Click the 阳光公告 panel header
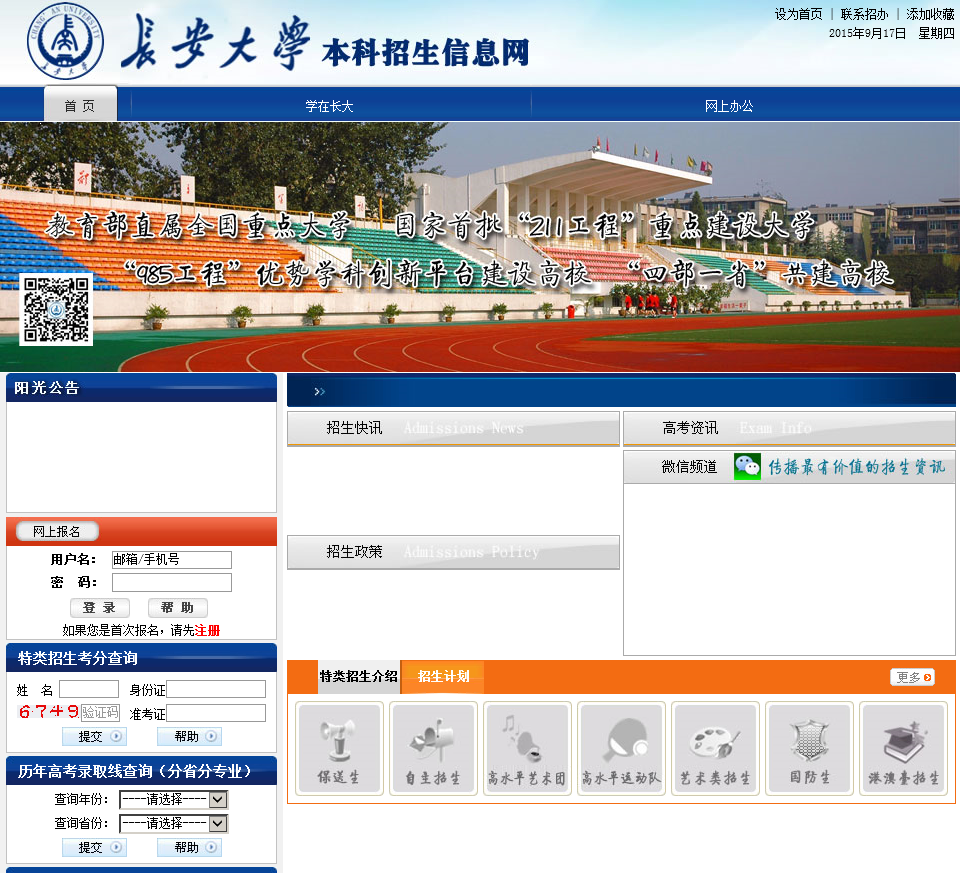The image size is (960, 873). [x=141, y=388]
